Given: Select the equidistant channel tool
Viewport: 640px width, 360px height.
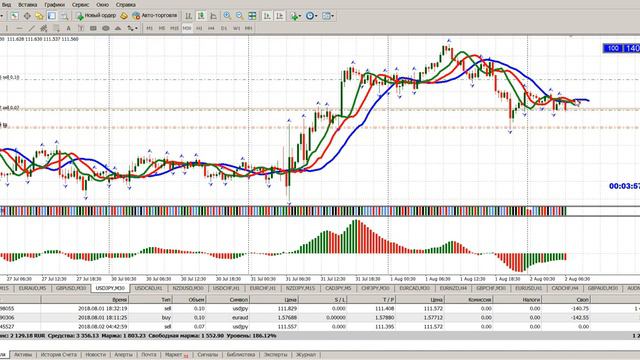Looking at the screenshot, I should click(44, 28).
